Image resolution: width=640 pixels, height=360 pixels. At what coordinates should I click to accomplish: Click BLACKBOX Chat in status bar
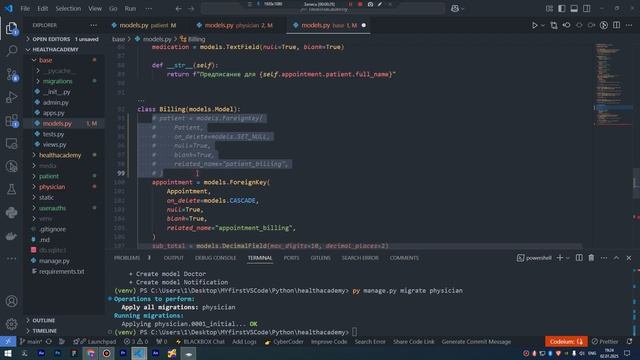[200, 342]
